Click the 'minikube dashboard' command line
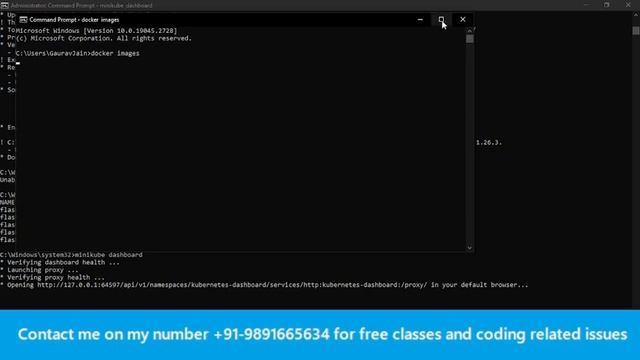 71,255
